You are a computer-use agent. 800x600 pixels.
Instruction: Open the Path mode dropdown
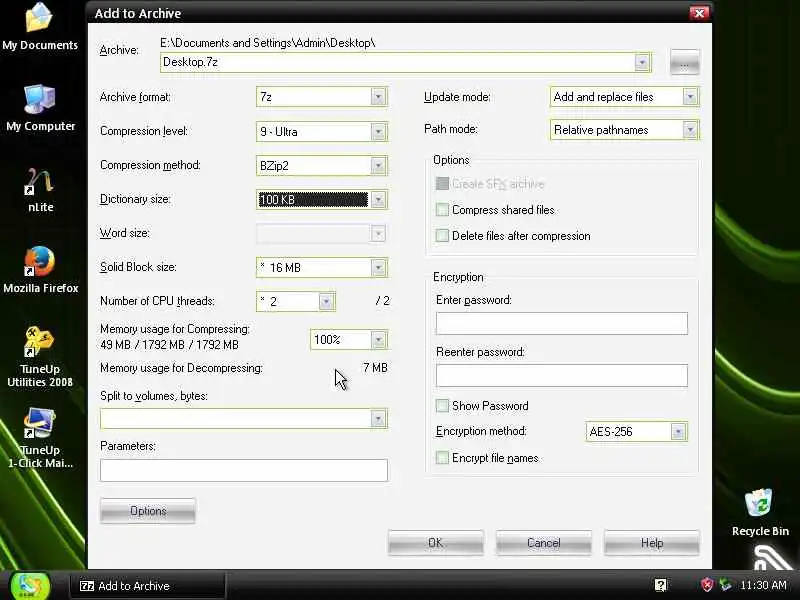pos(690,130)
